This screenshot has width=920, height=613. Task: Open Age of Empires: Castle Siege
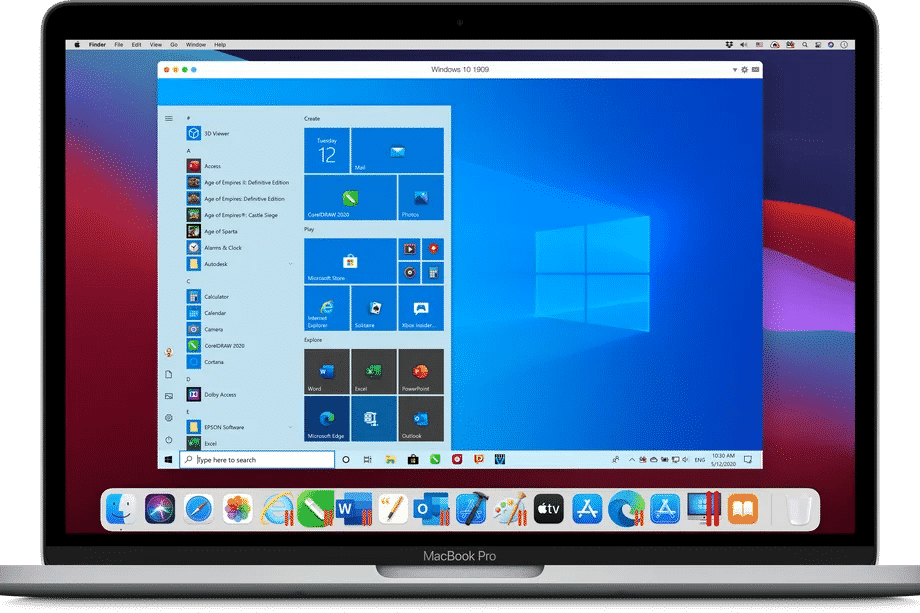tap(233, 215)
